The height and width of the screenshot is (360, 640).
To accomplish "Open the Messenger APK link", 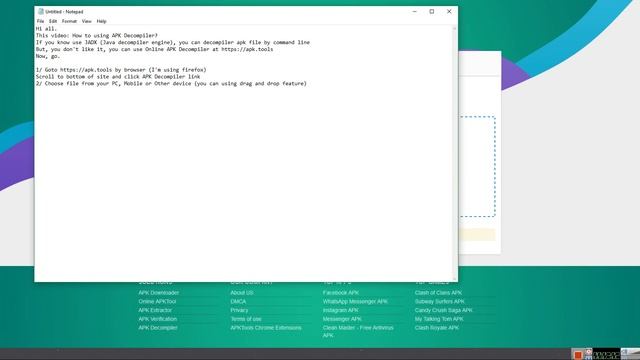I will (342, 319).
